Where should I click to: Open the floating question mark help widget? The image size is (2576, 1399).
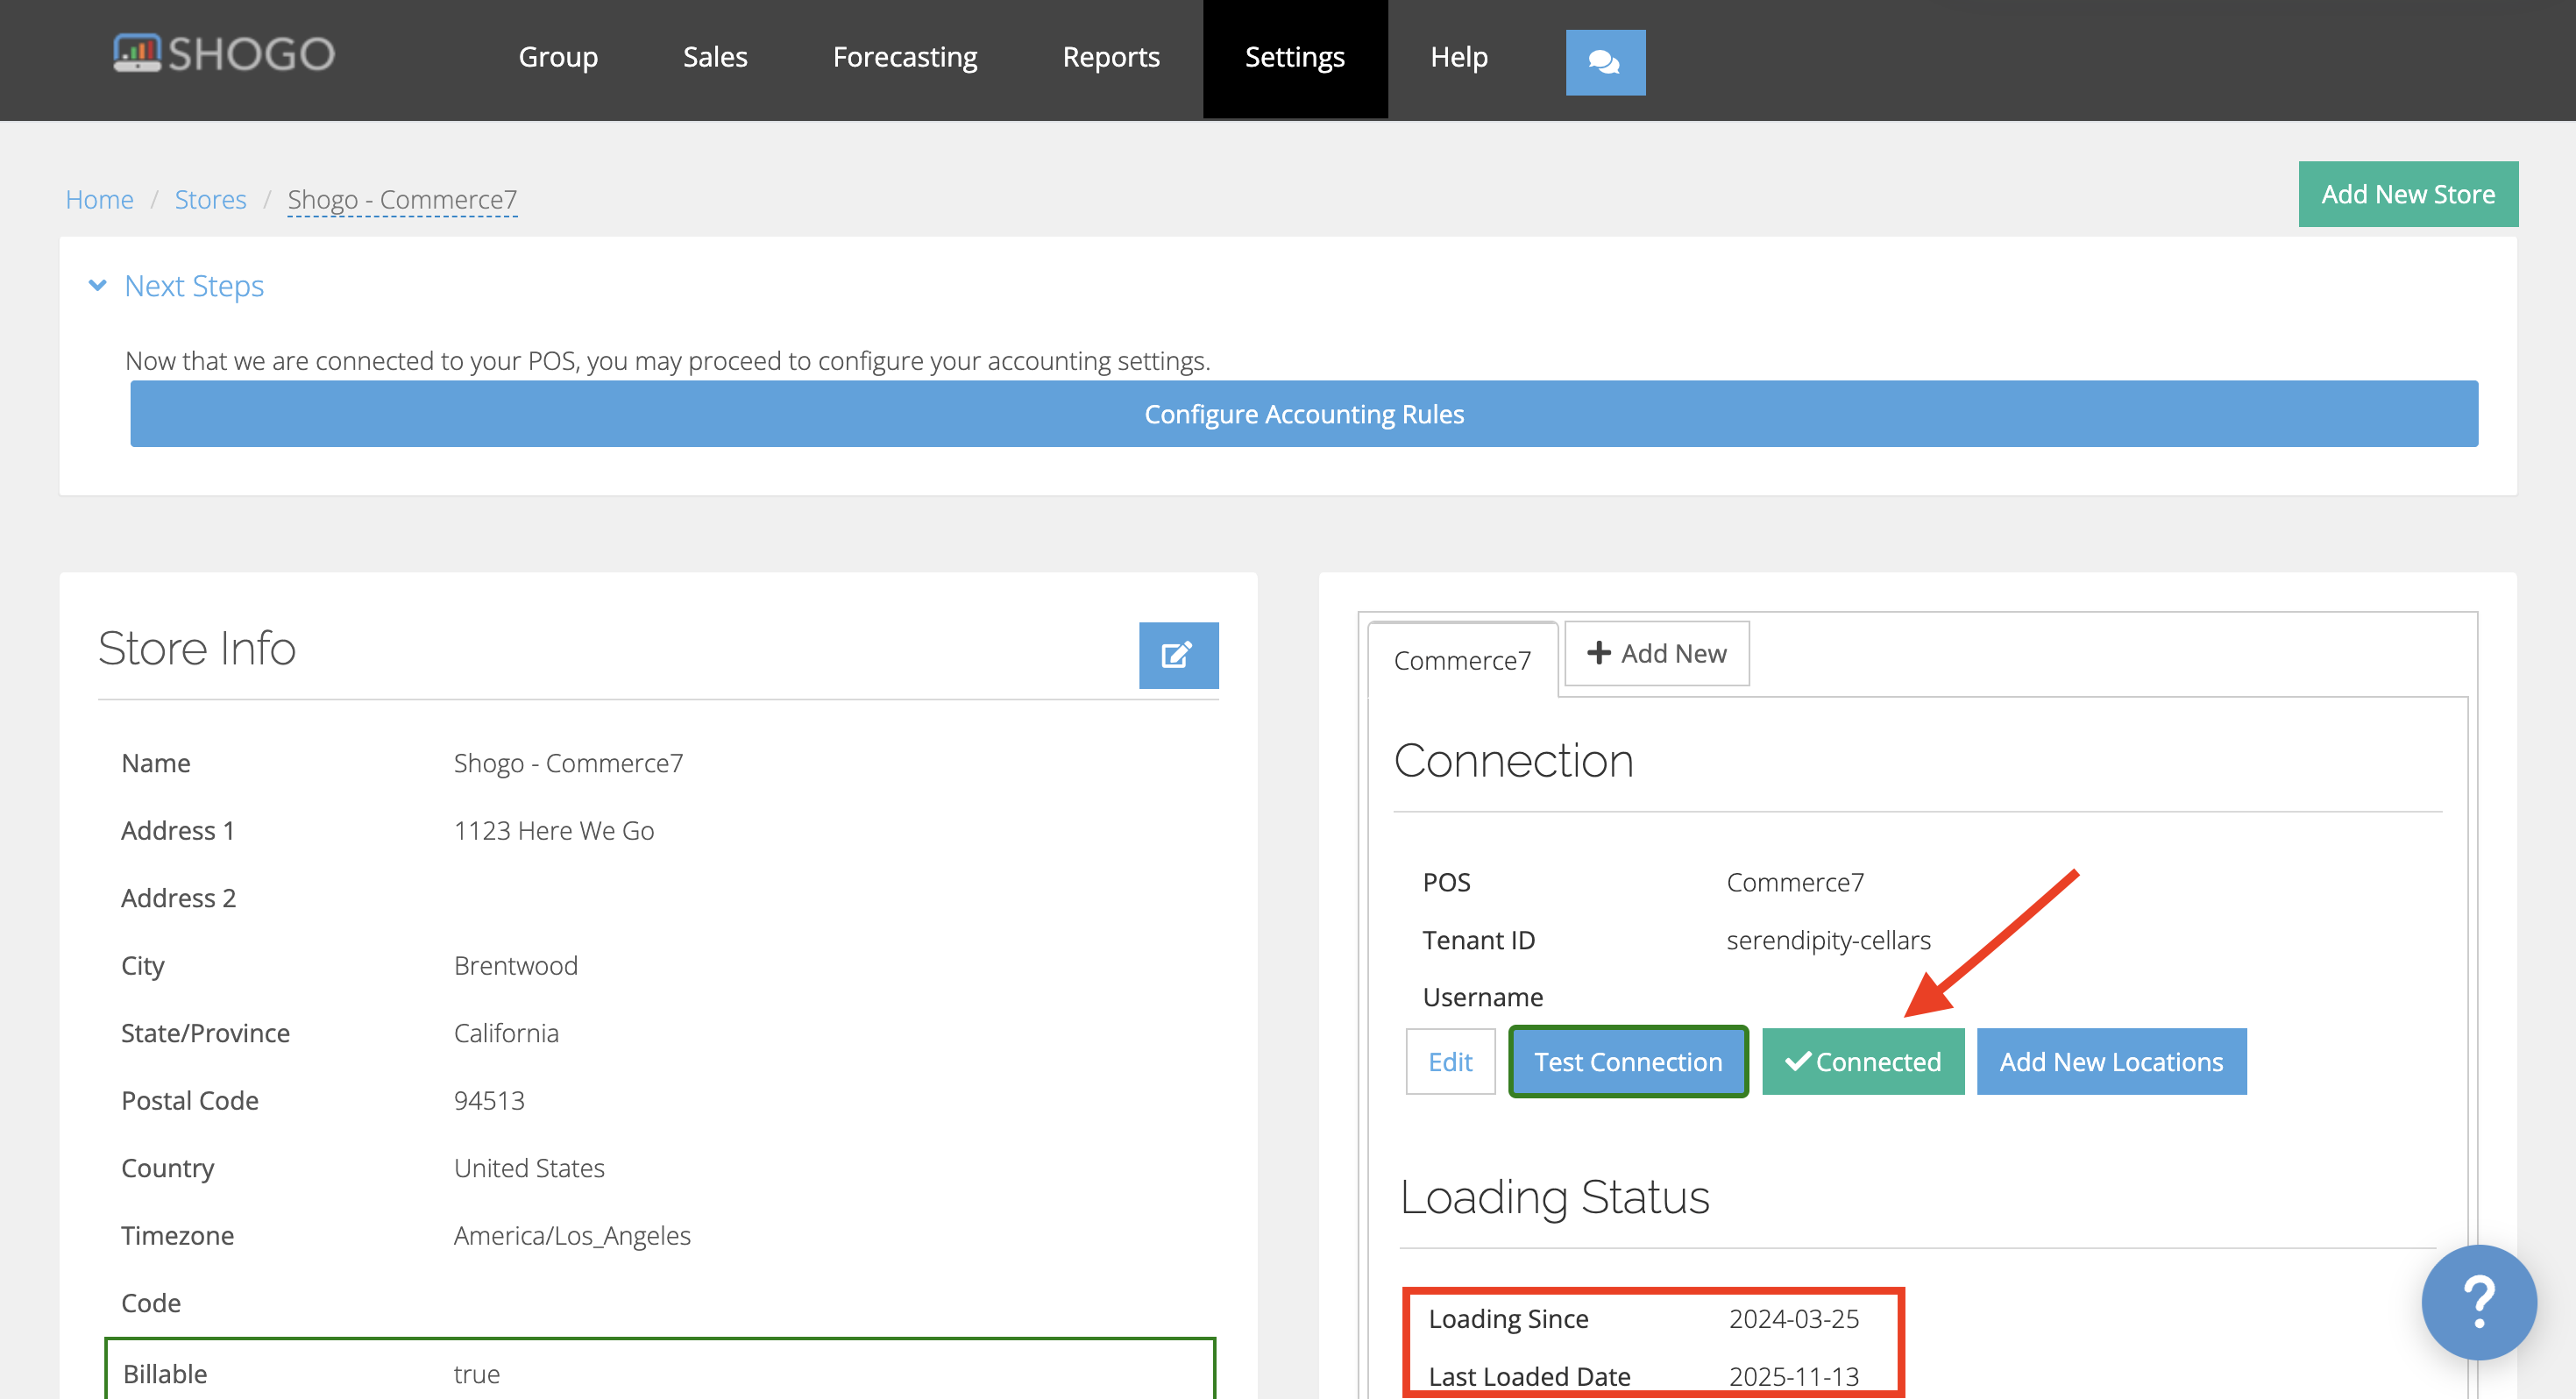pyautogui.click(x=2478, y=1302)
